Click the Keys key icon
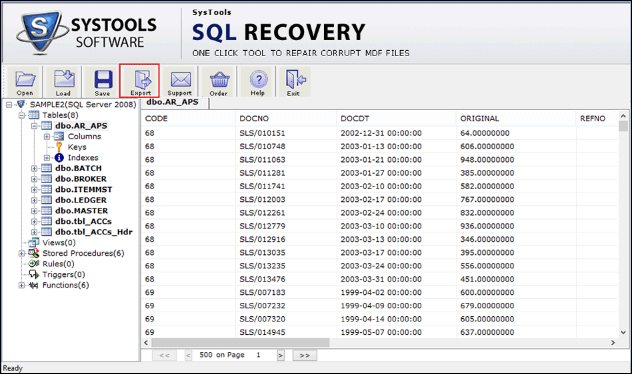Viewport: 632px width, 374px height. point(59,147)
